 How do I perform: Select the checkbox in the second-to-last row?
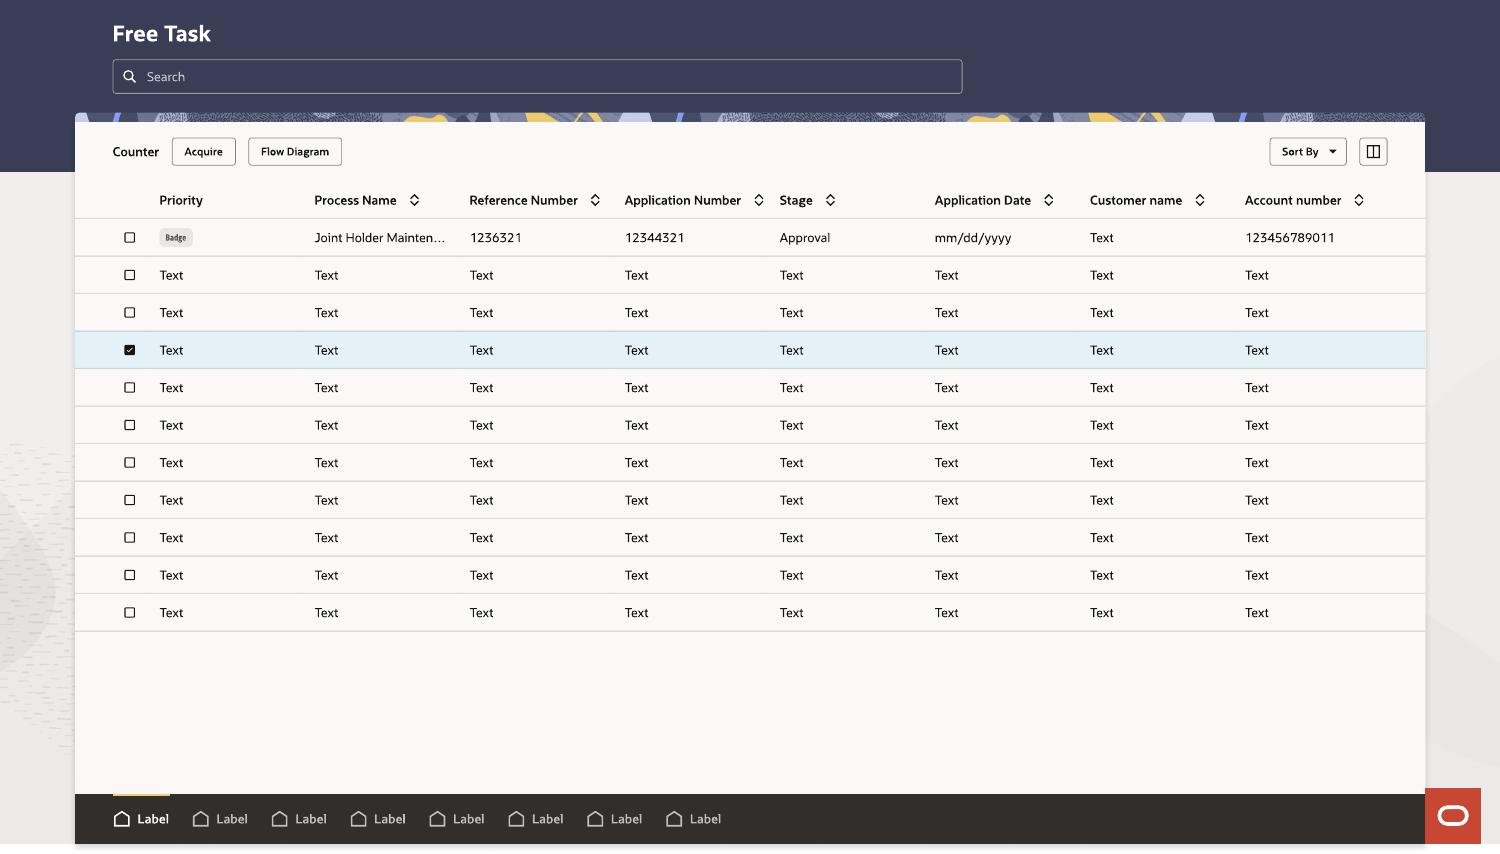click(x=129, y=575)
